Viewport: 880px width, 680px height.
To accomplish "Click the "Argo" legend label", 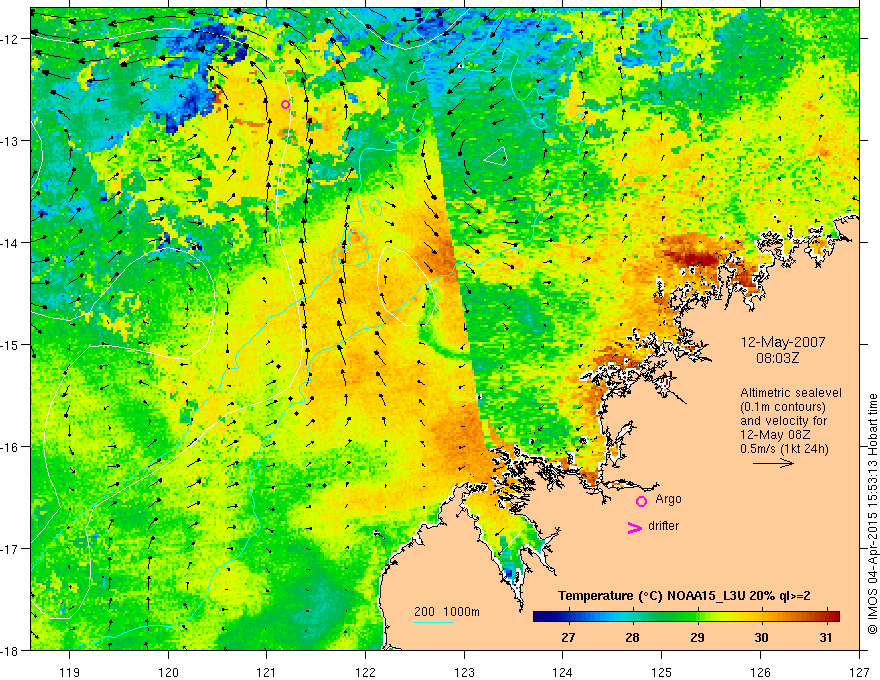I will (x=668, y=499).
